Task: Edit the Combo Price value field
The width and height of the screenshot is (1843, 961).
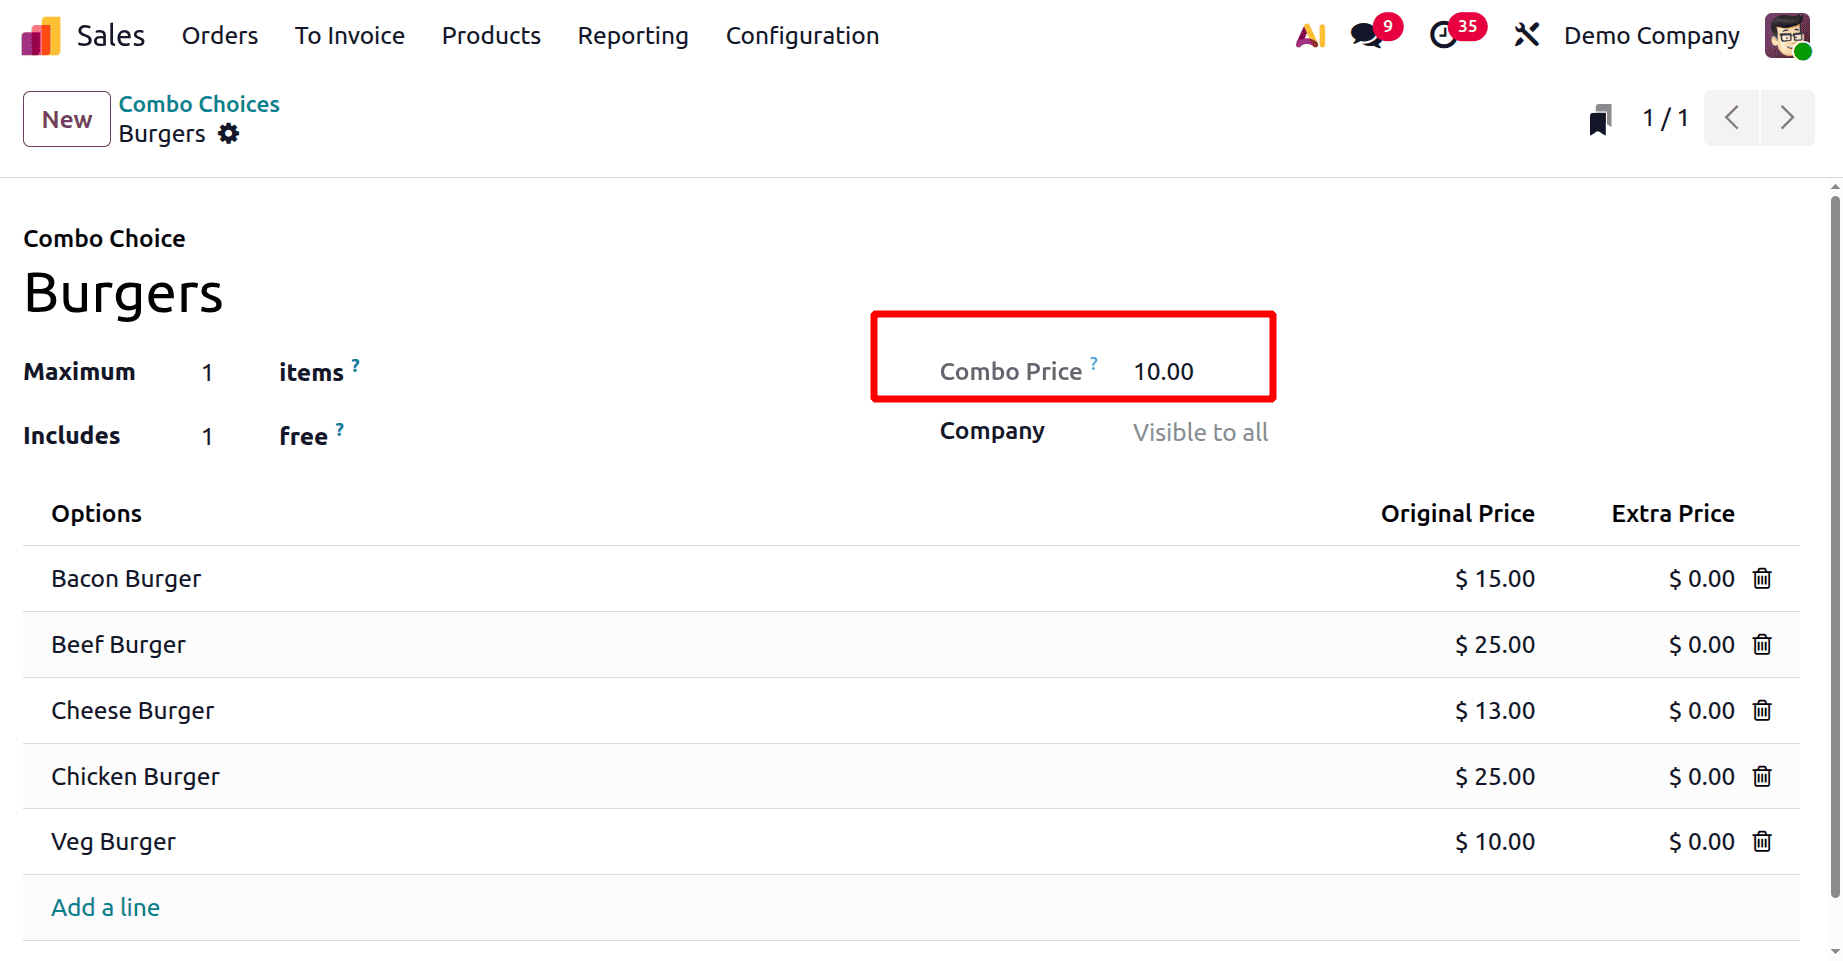Action: pos(1163,371)
